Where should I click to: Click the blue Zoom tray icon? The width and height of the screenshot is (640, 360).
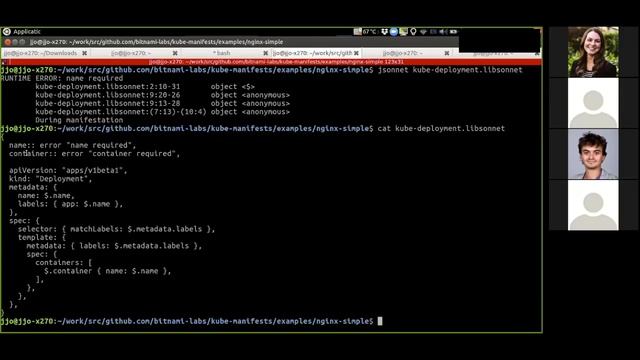pyautogui.click(x=394, y=31)
